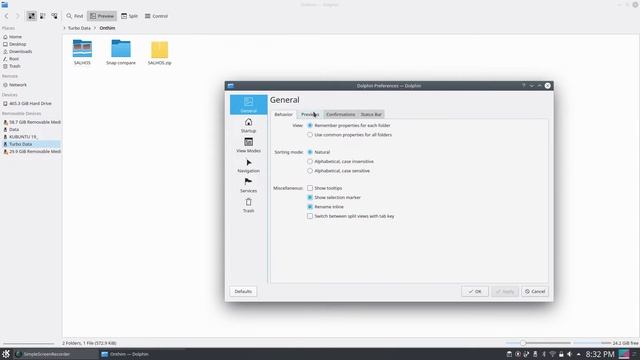Show hidden system tray icons arrow
Image resolution: width=640 pixels, height=360 pixels.
pos(579,354)
